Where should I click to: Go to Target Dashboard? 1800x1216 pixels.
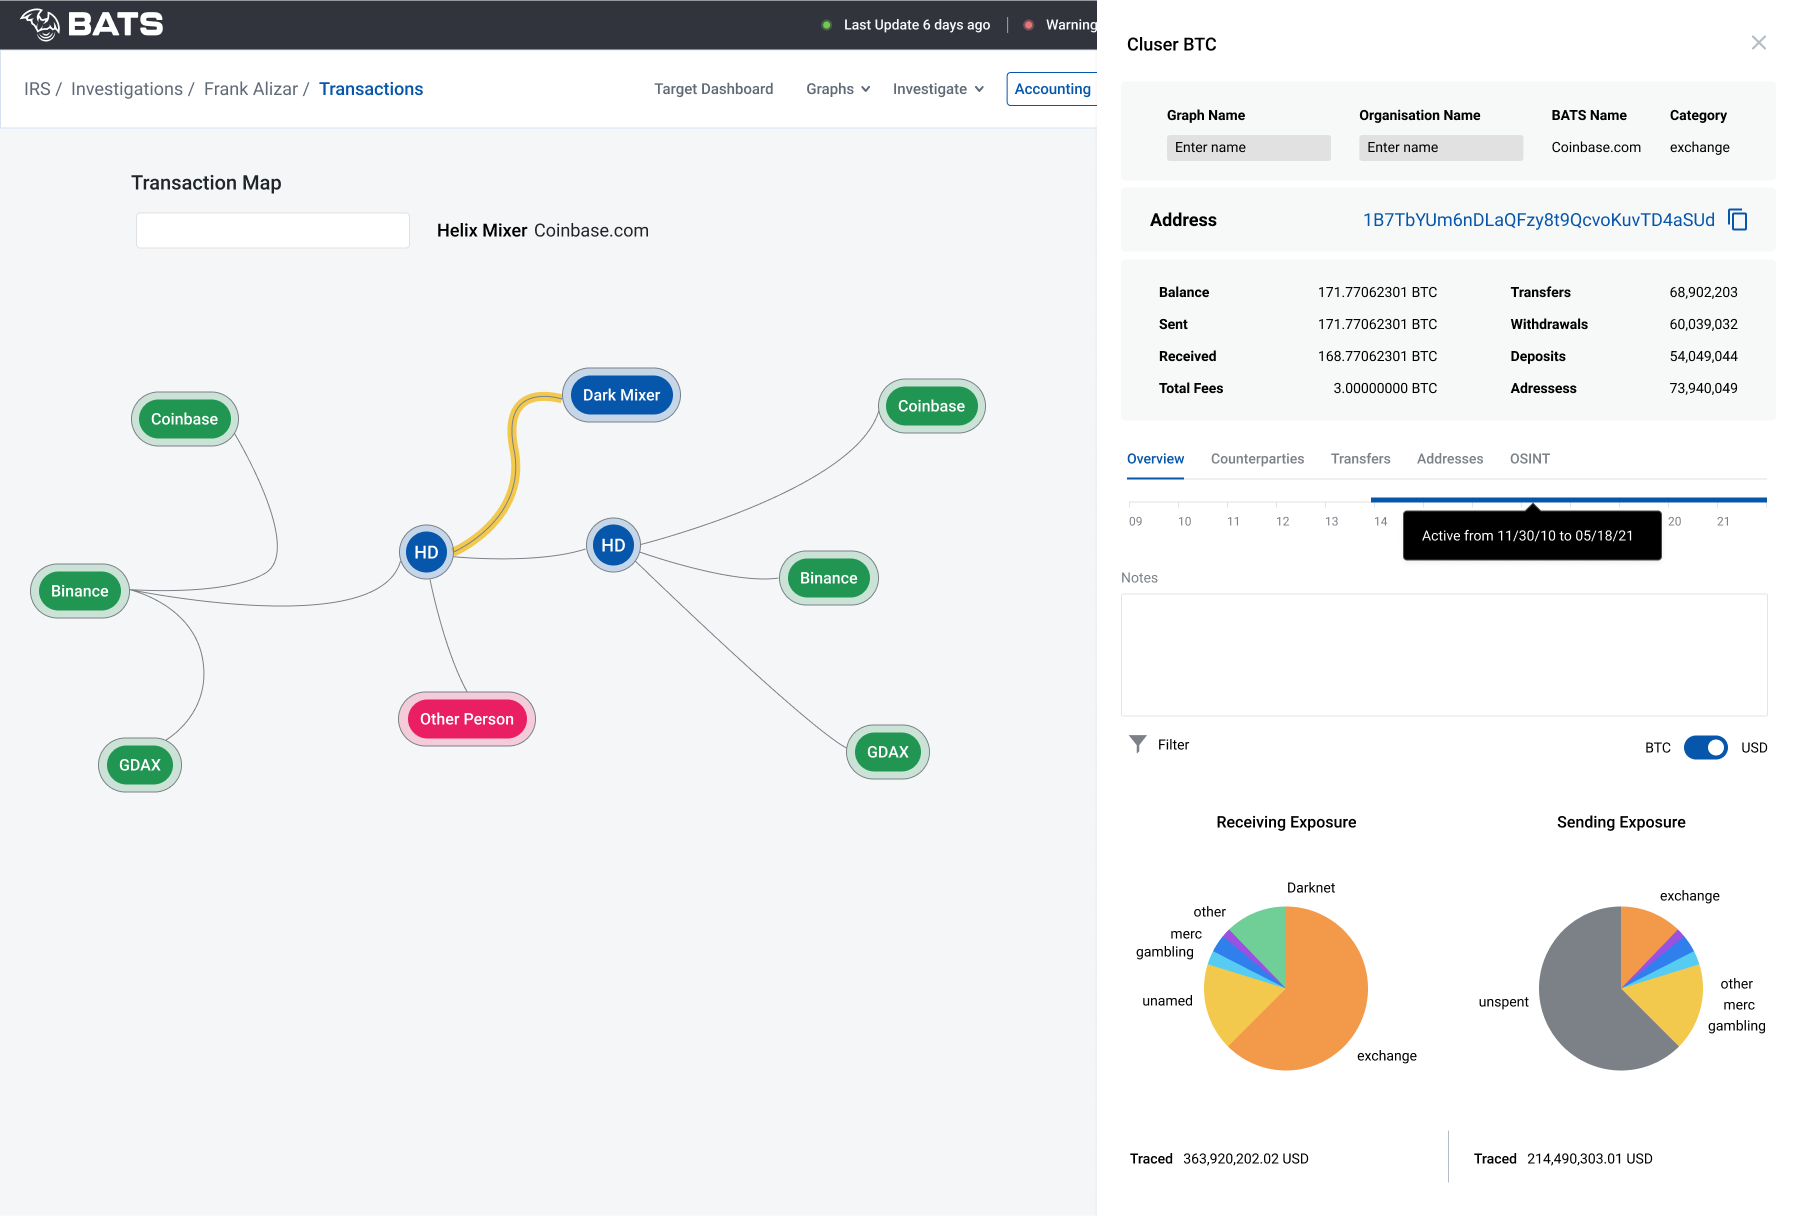pos(713,89)
